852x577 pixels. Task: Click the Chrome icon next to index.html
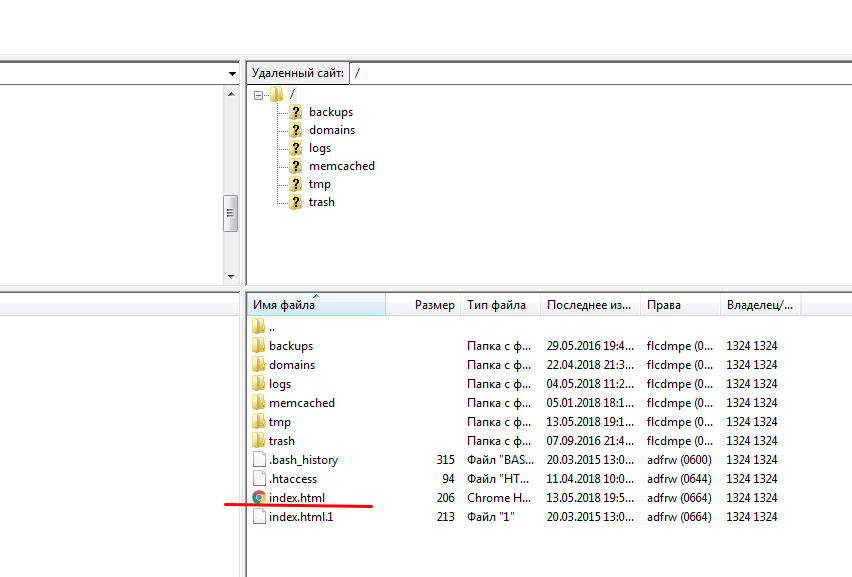click(x=259, y=498)
